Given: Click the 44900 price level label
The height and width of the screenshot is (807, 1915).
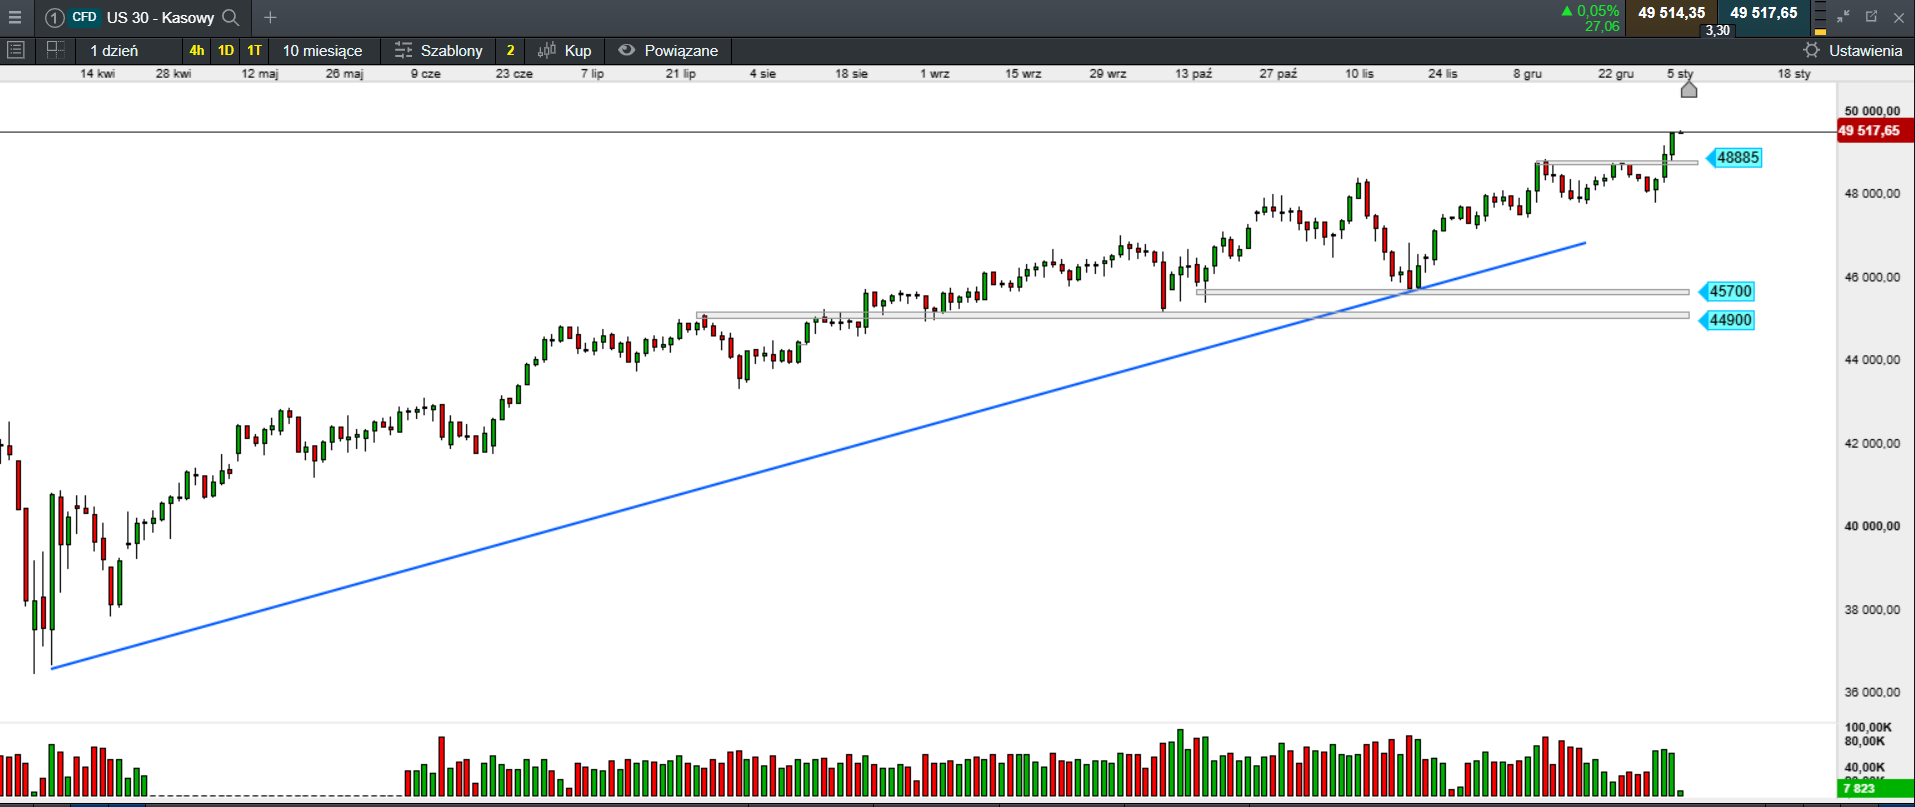Looking at the screenshot, I should click(1727, 320).
